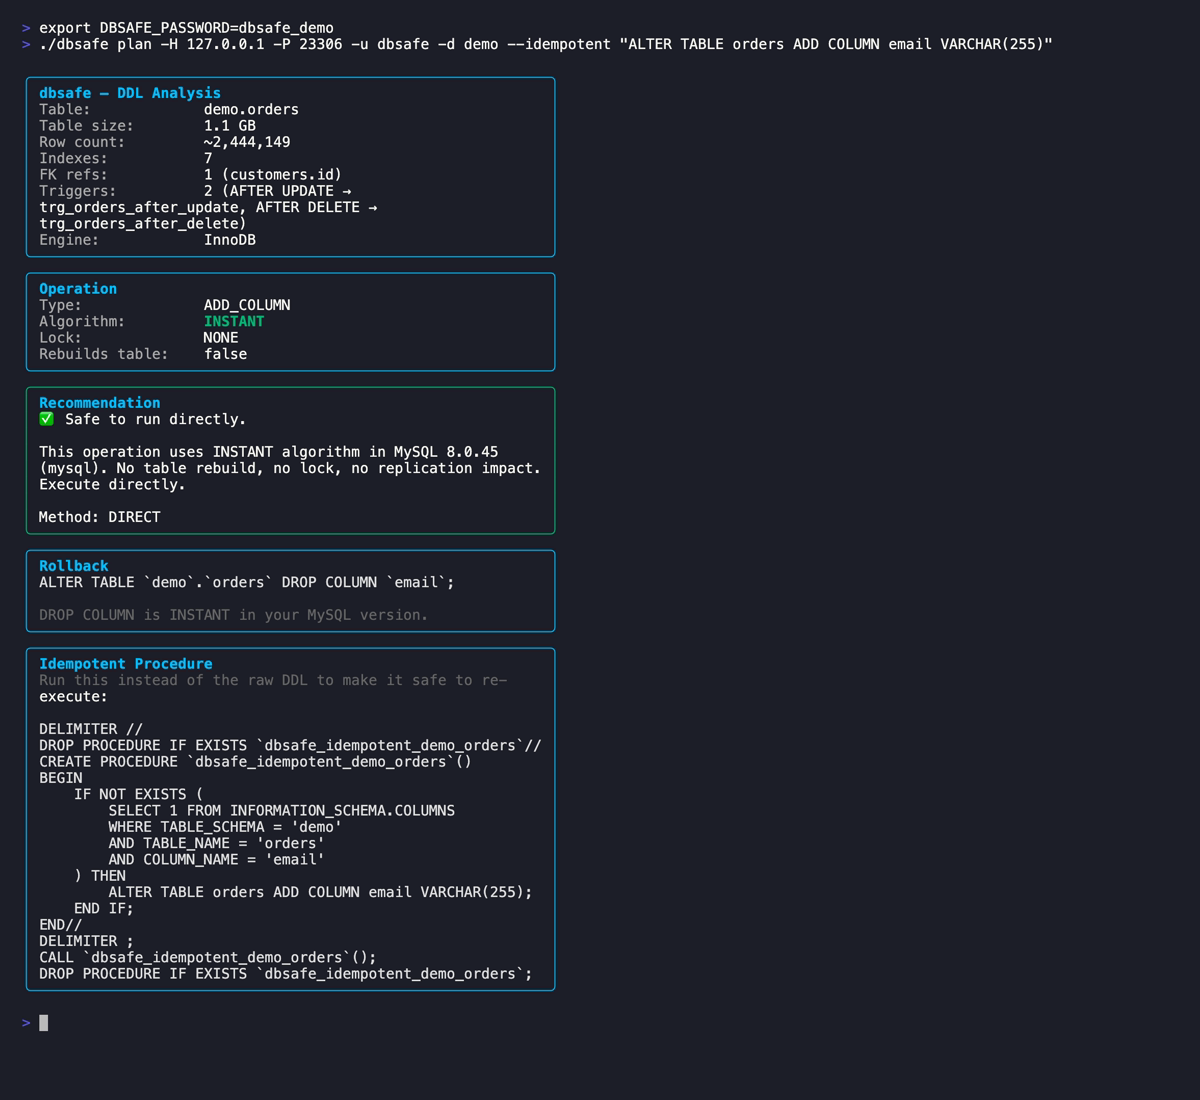Click the 'Idempotent Procedure' heading
This screenshot has width=1200, height=1100.
[126, 664]
